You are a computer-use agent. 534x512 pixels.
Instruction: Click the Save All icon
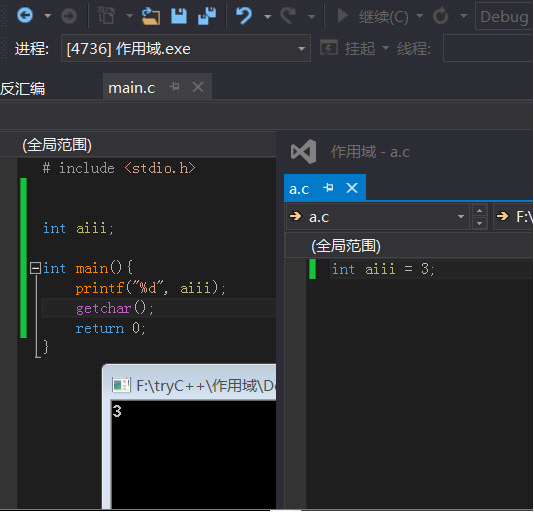(207, 16)
